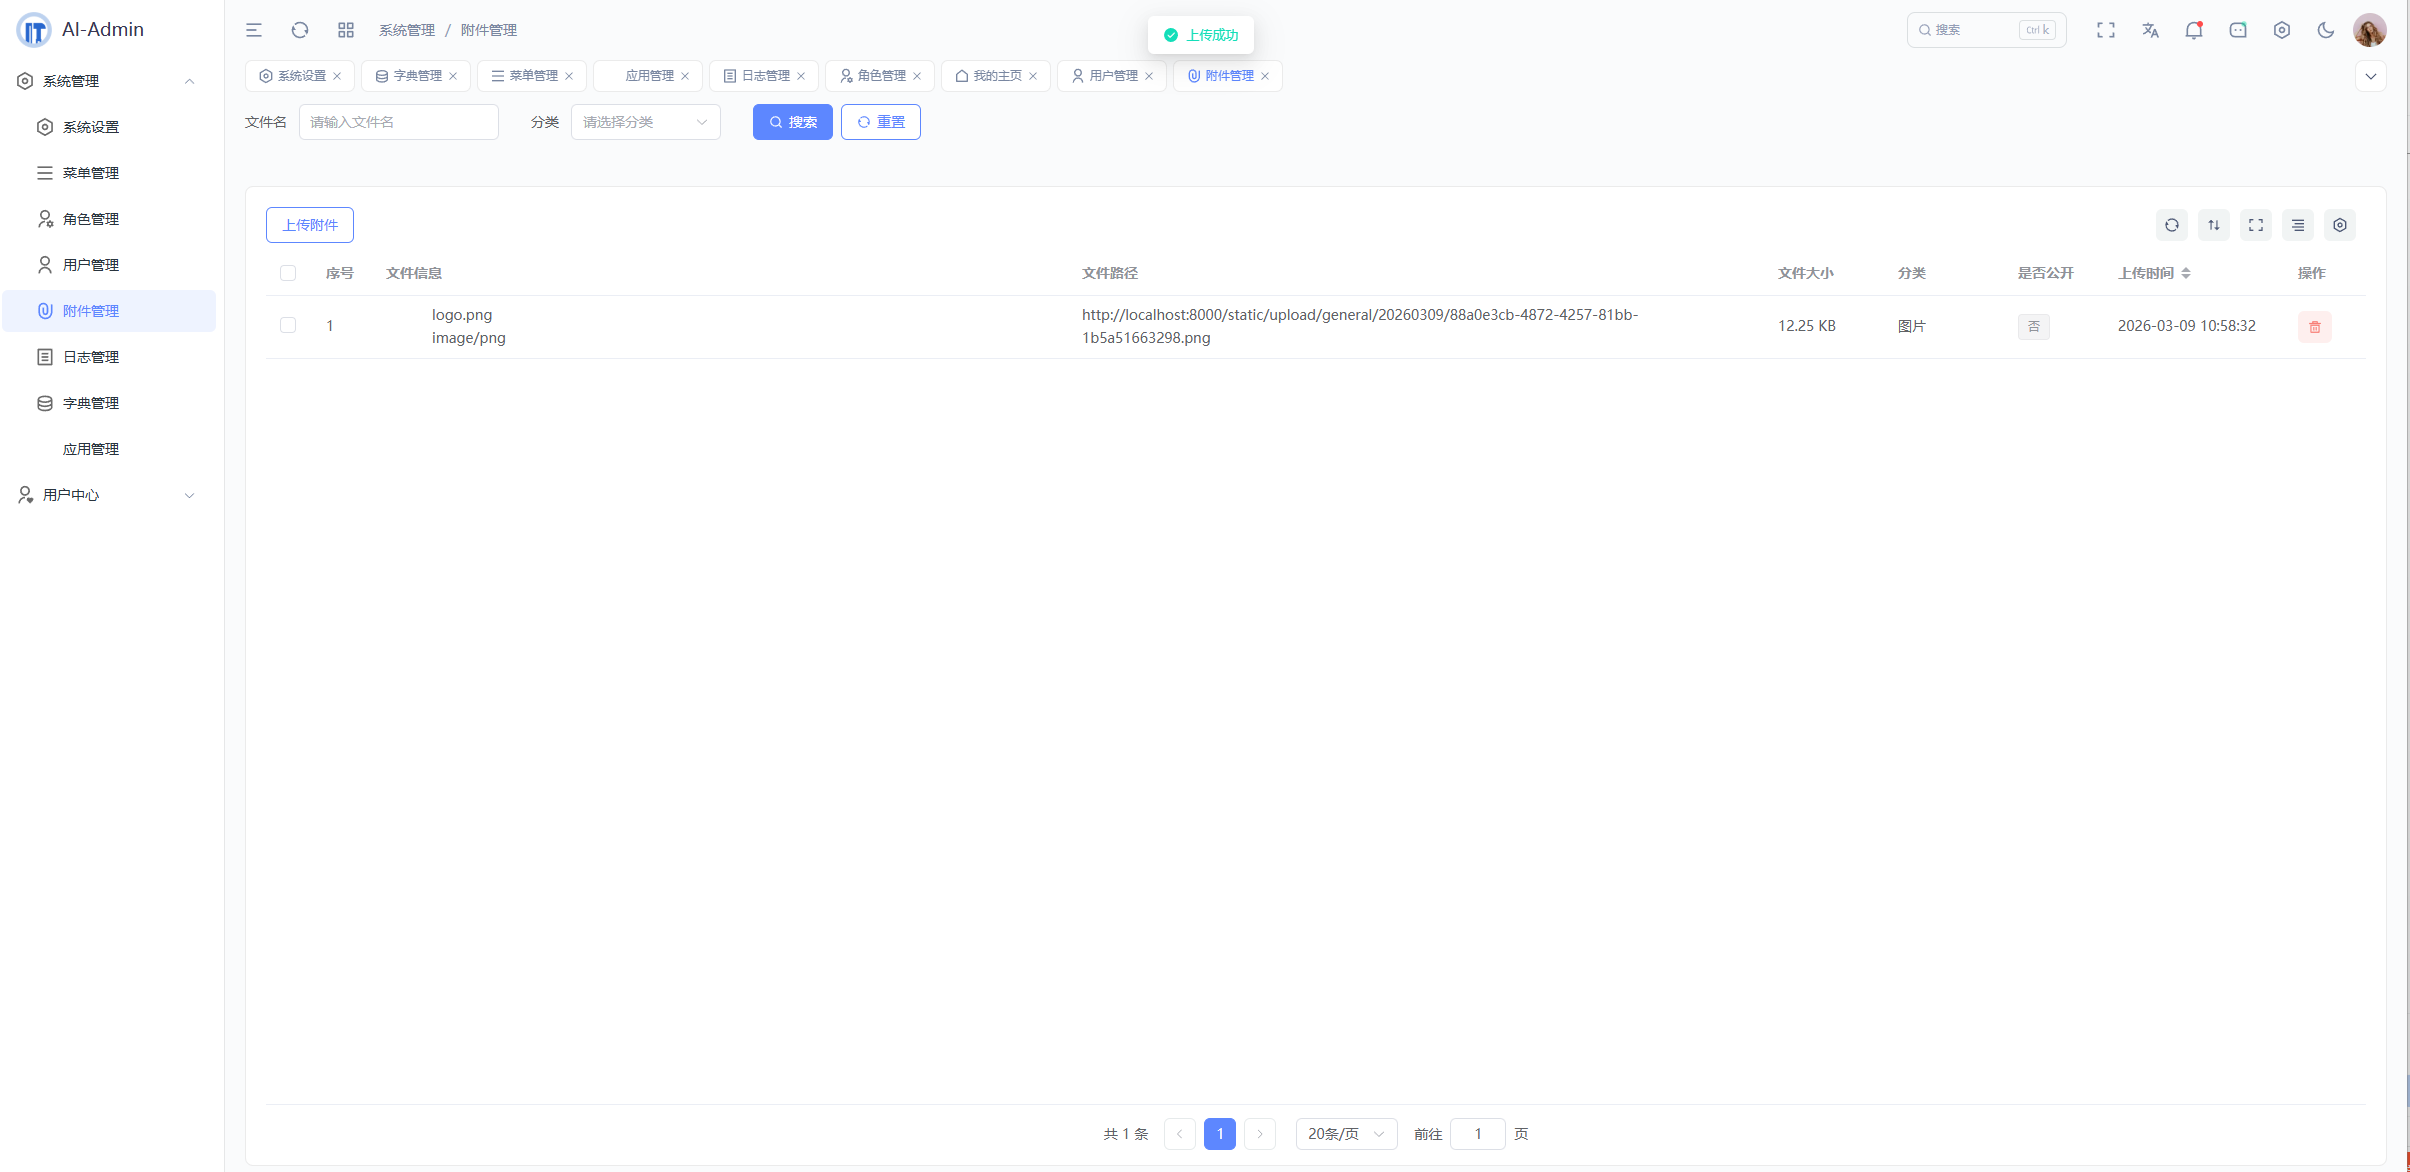
Task: Open 日志管理 in the sidebar
Action: 108,357
